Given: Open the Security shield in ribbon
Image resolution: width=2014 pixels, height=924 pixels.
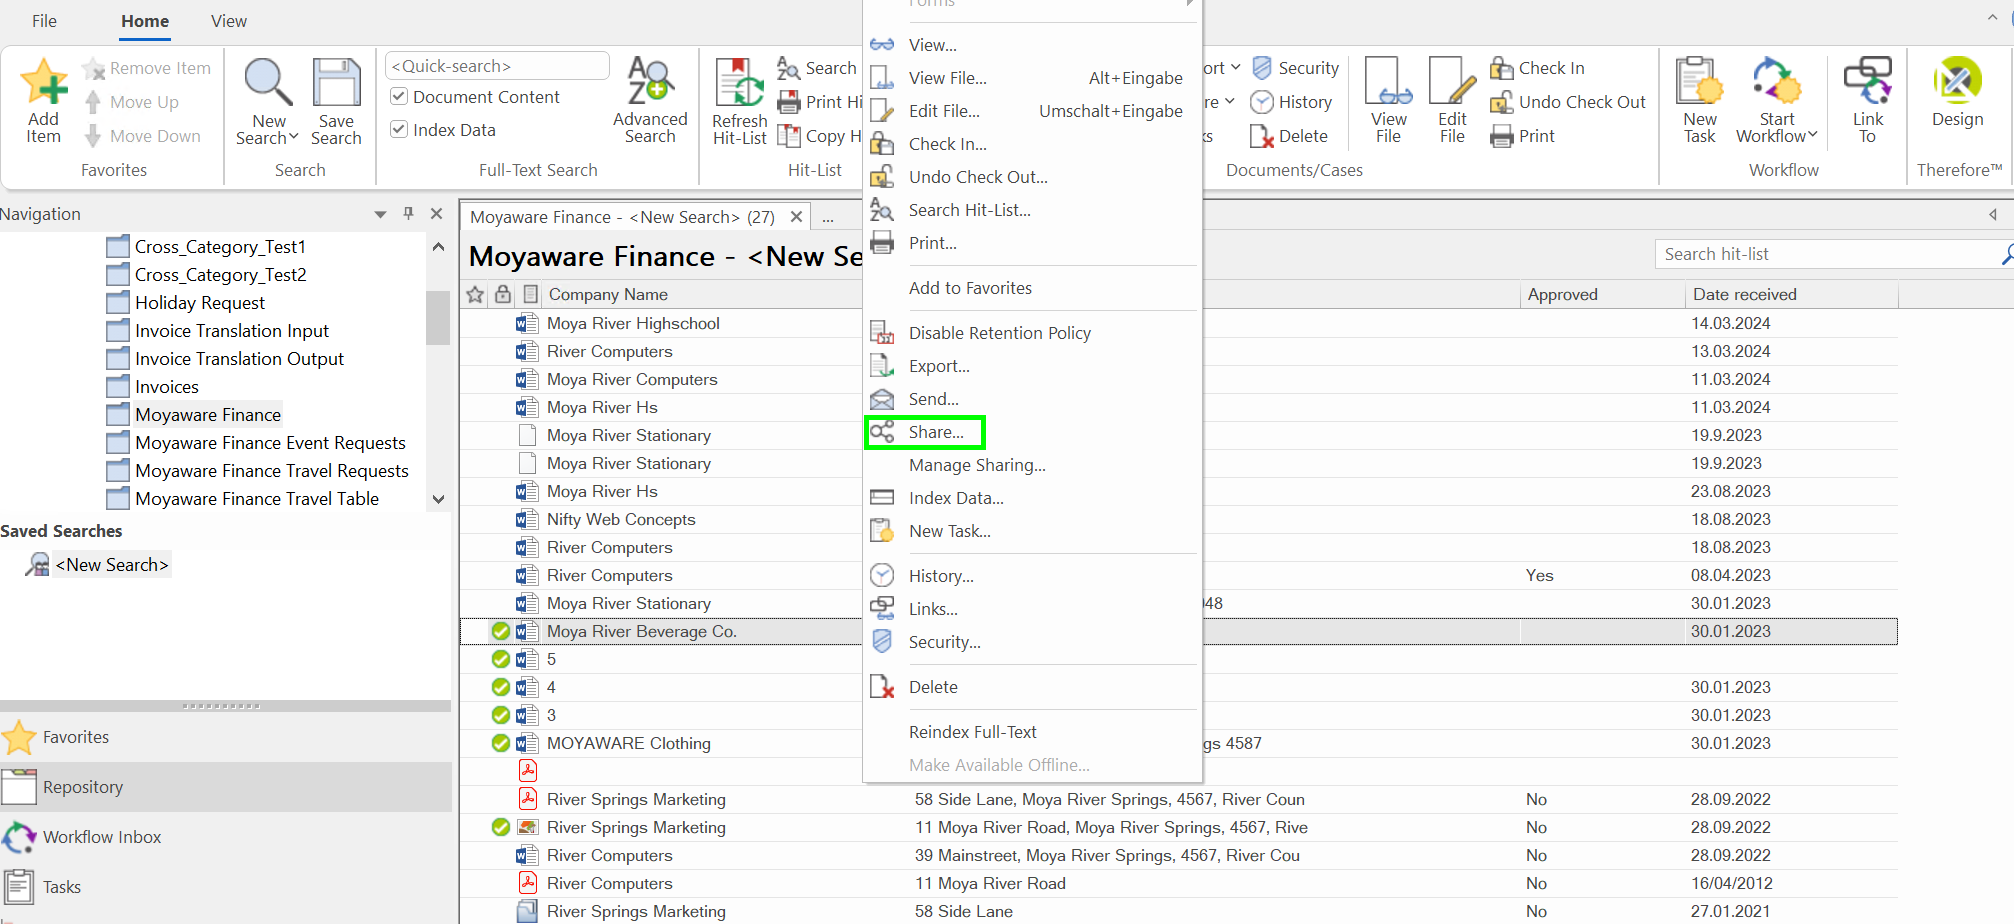Looking at the screenshot, I should [1296, 68].
